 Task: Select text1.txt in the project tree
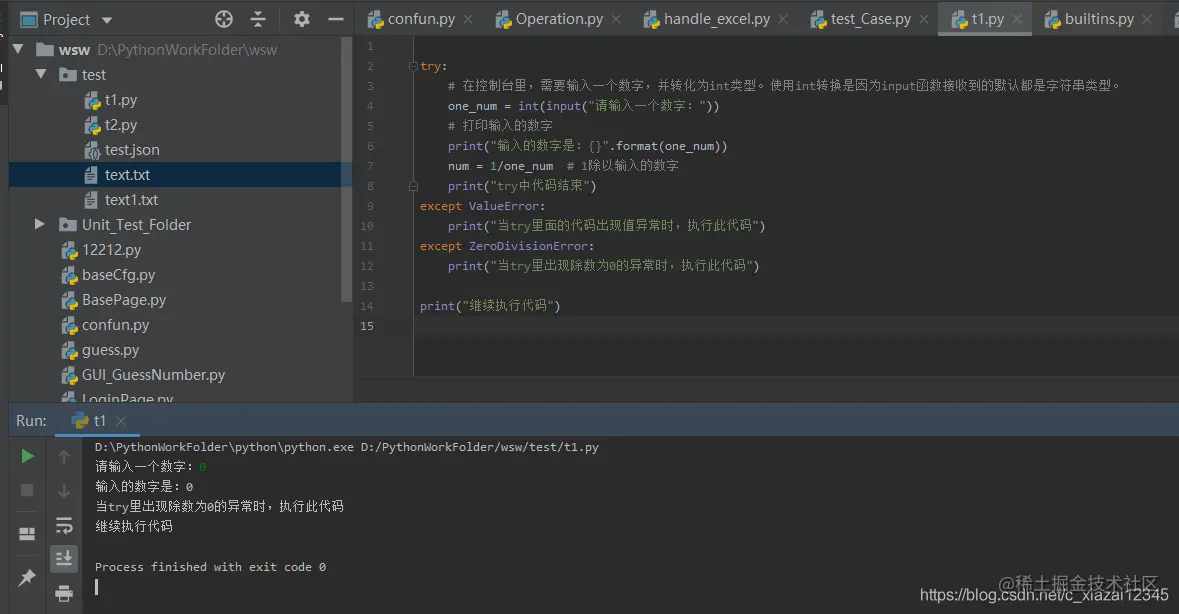[131, 200]
